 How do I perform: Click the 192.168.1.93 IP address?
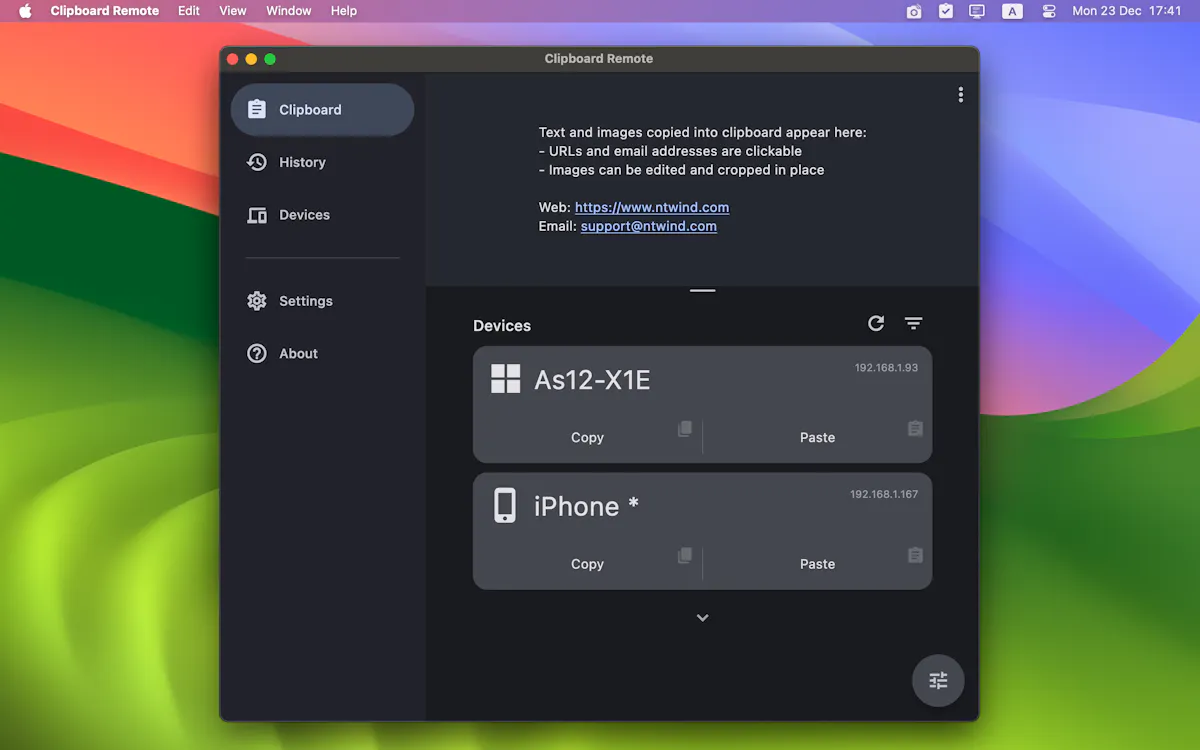tap(886, 368)
